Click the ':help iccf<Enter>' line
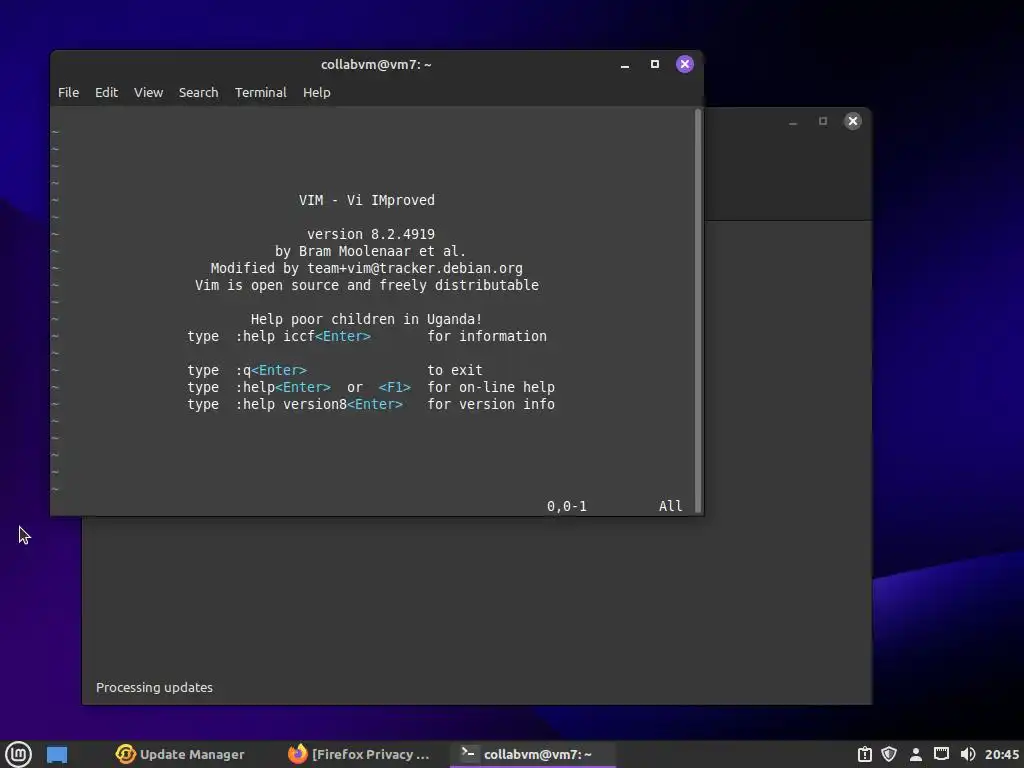 click(x=367, y=336)
